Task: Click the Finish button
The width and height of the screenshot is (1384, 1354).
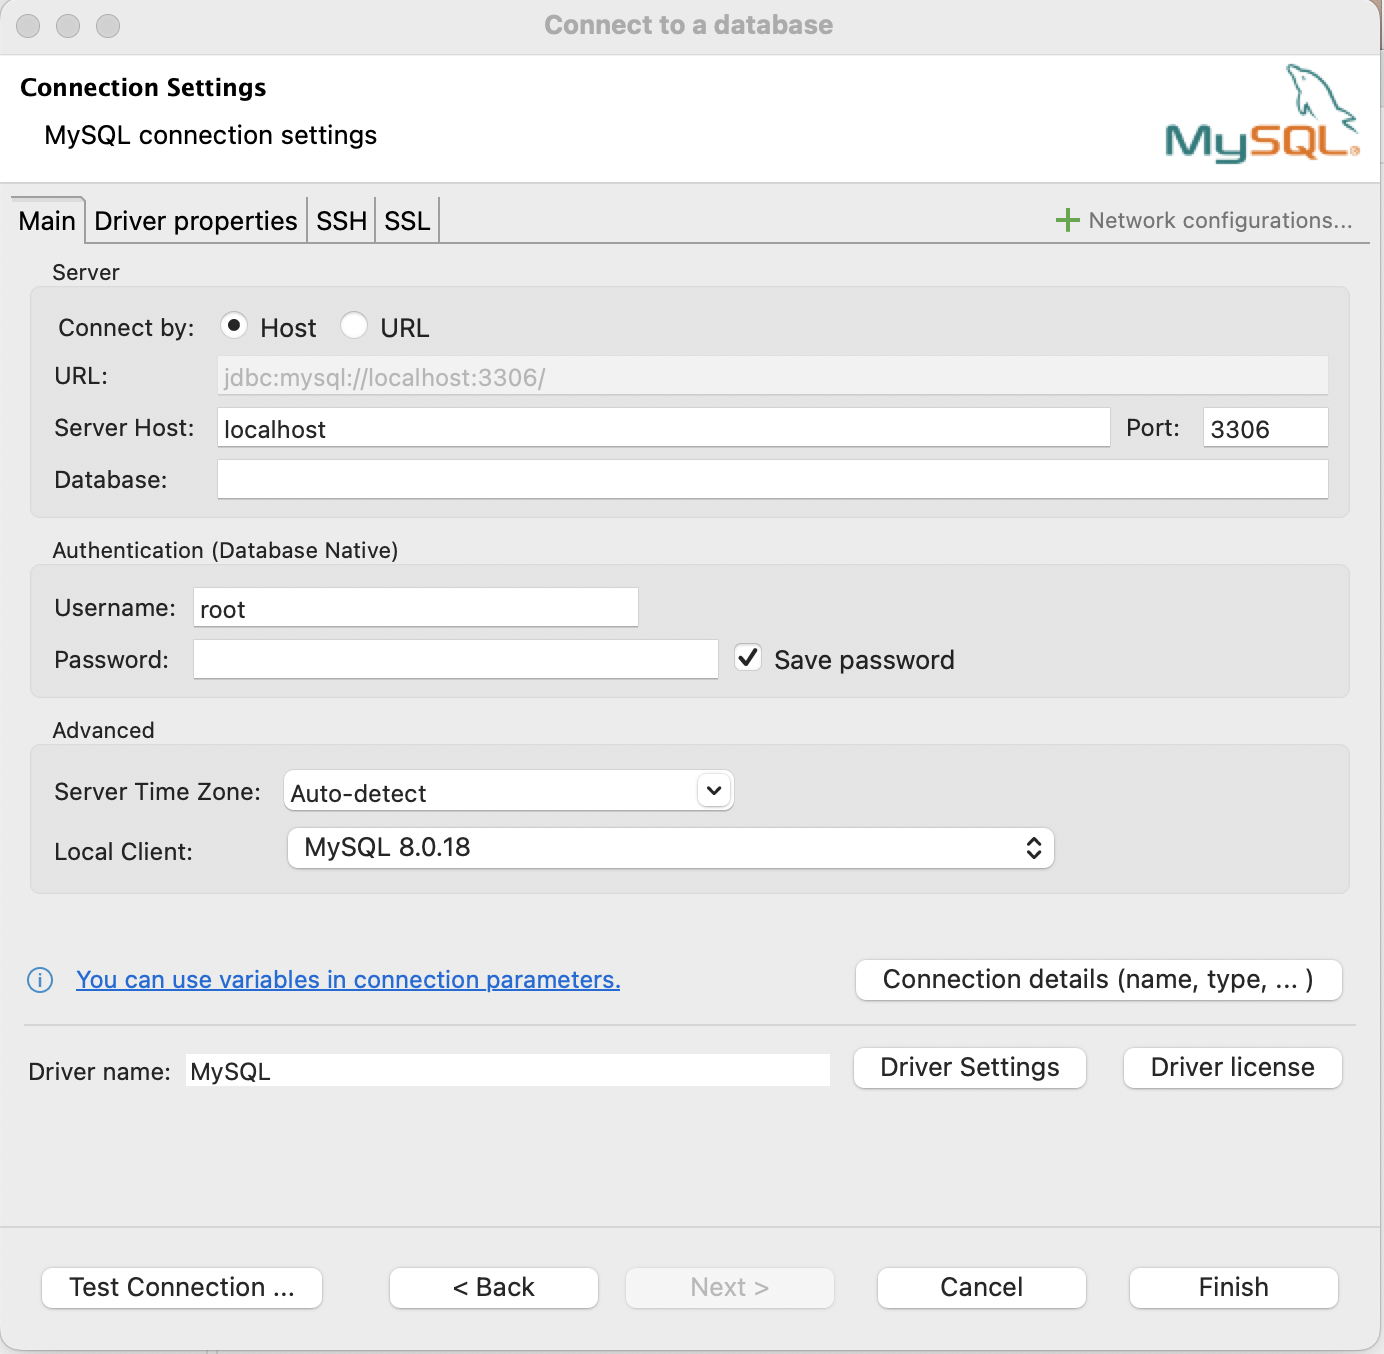Action: (1234, 1288)
